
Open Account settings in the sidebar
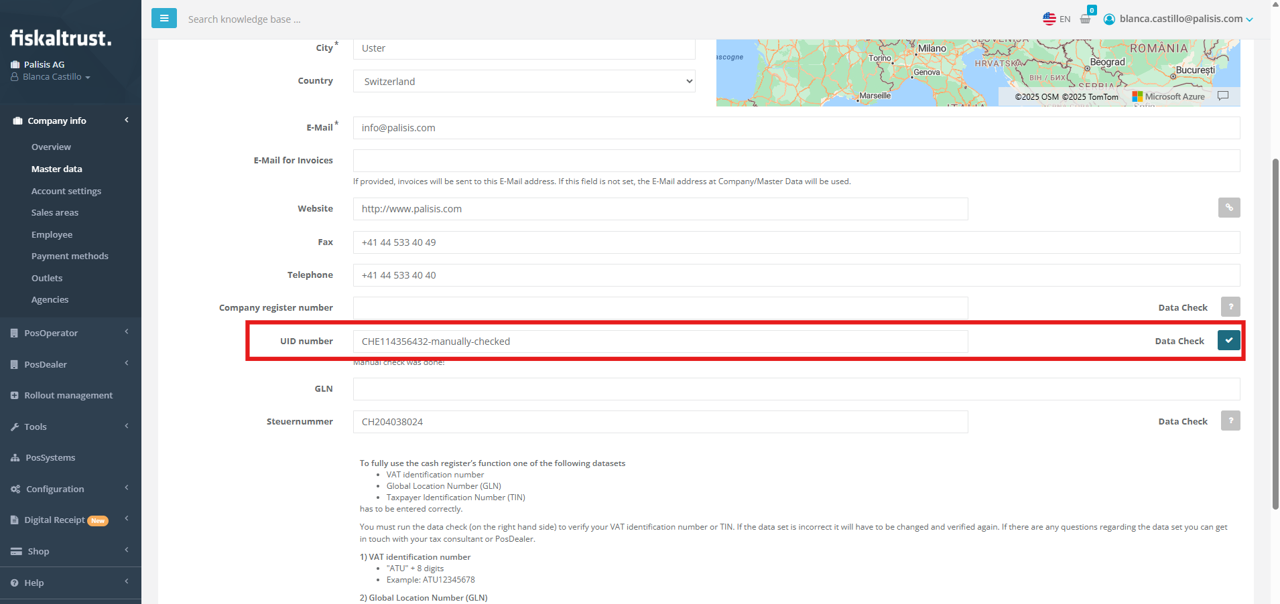[66, 191]
